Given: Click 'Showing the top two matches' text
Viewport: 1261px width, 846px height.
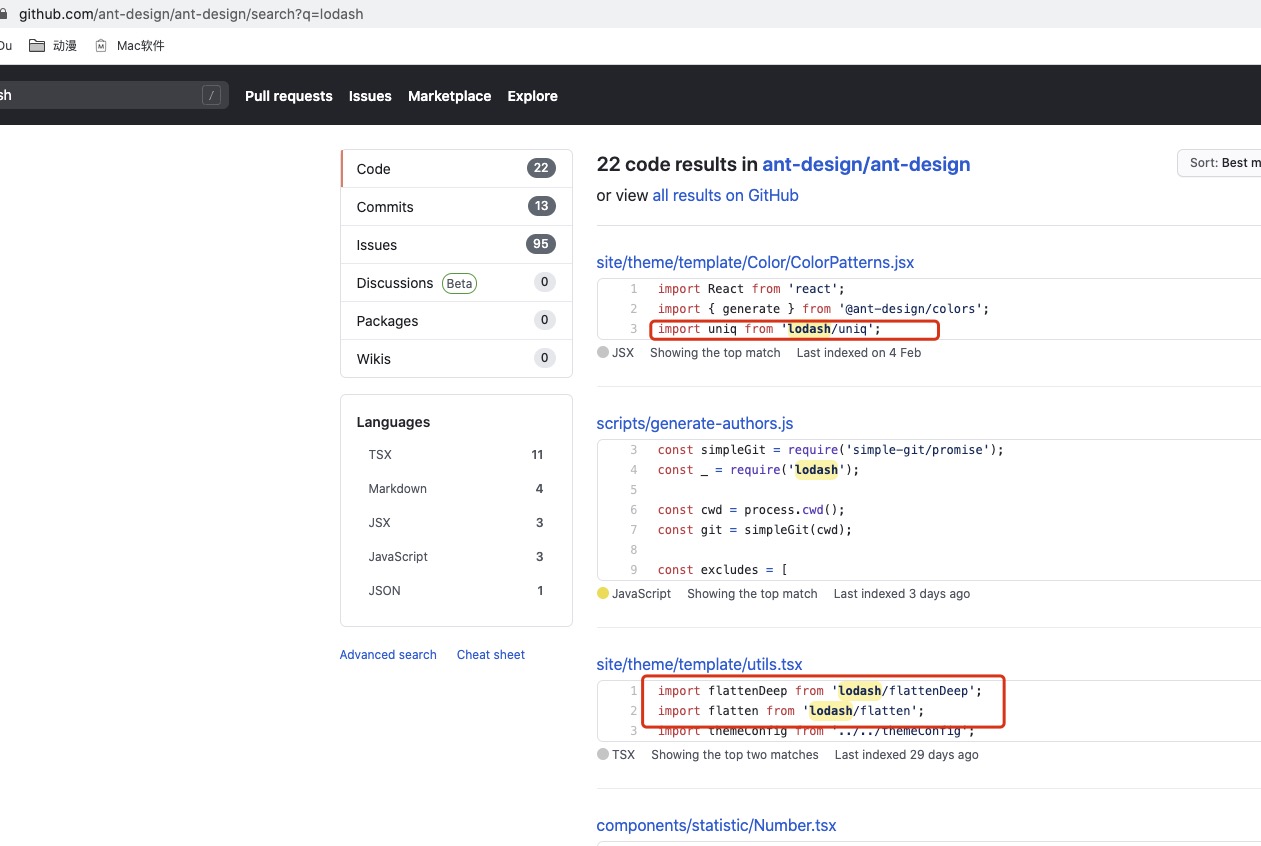Looking at the screenshot, I should tap(735, 755).
